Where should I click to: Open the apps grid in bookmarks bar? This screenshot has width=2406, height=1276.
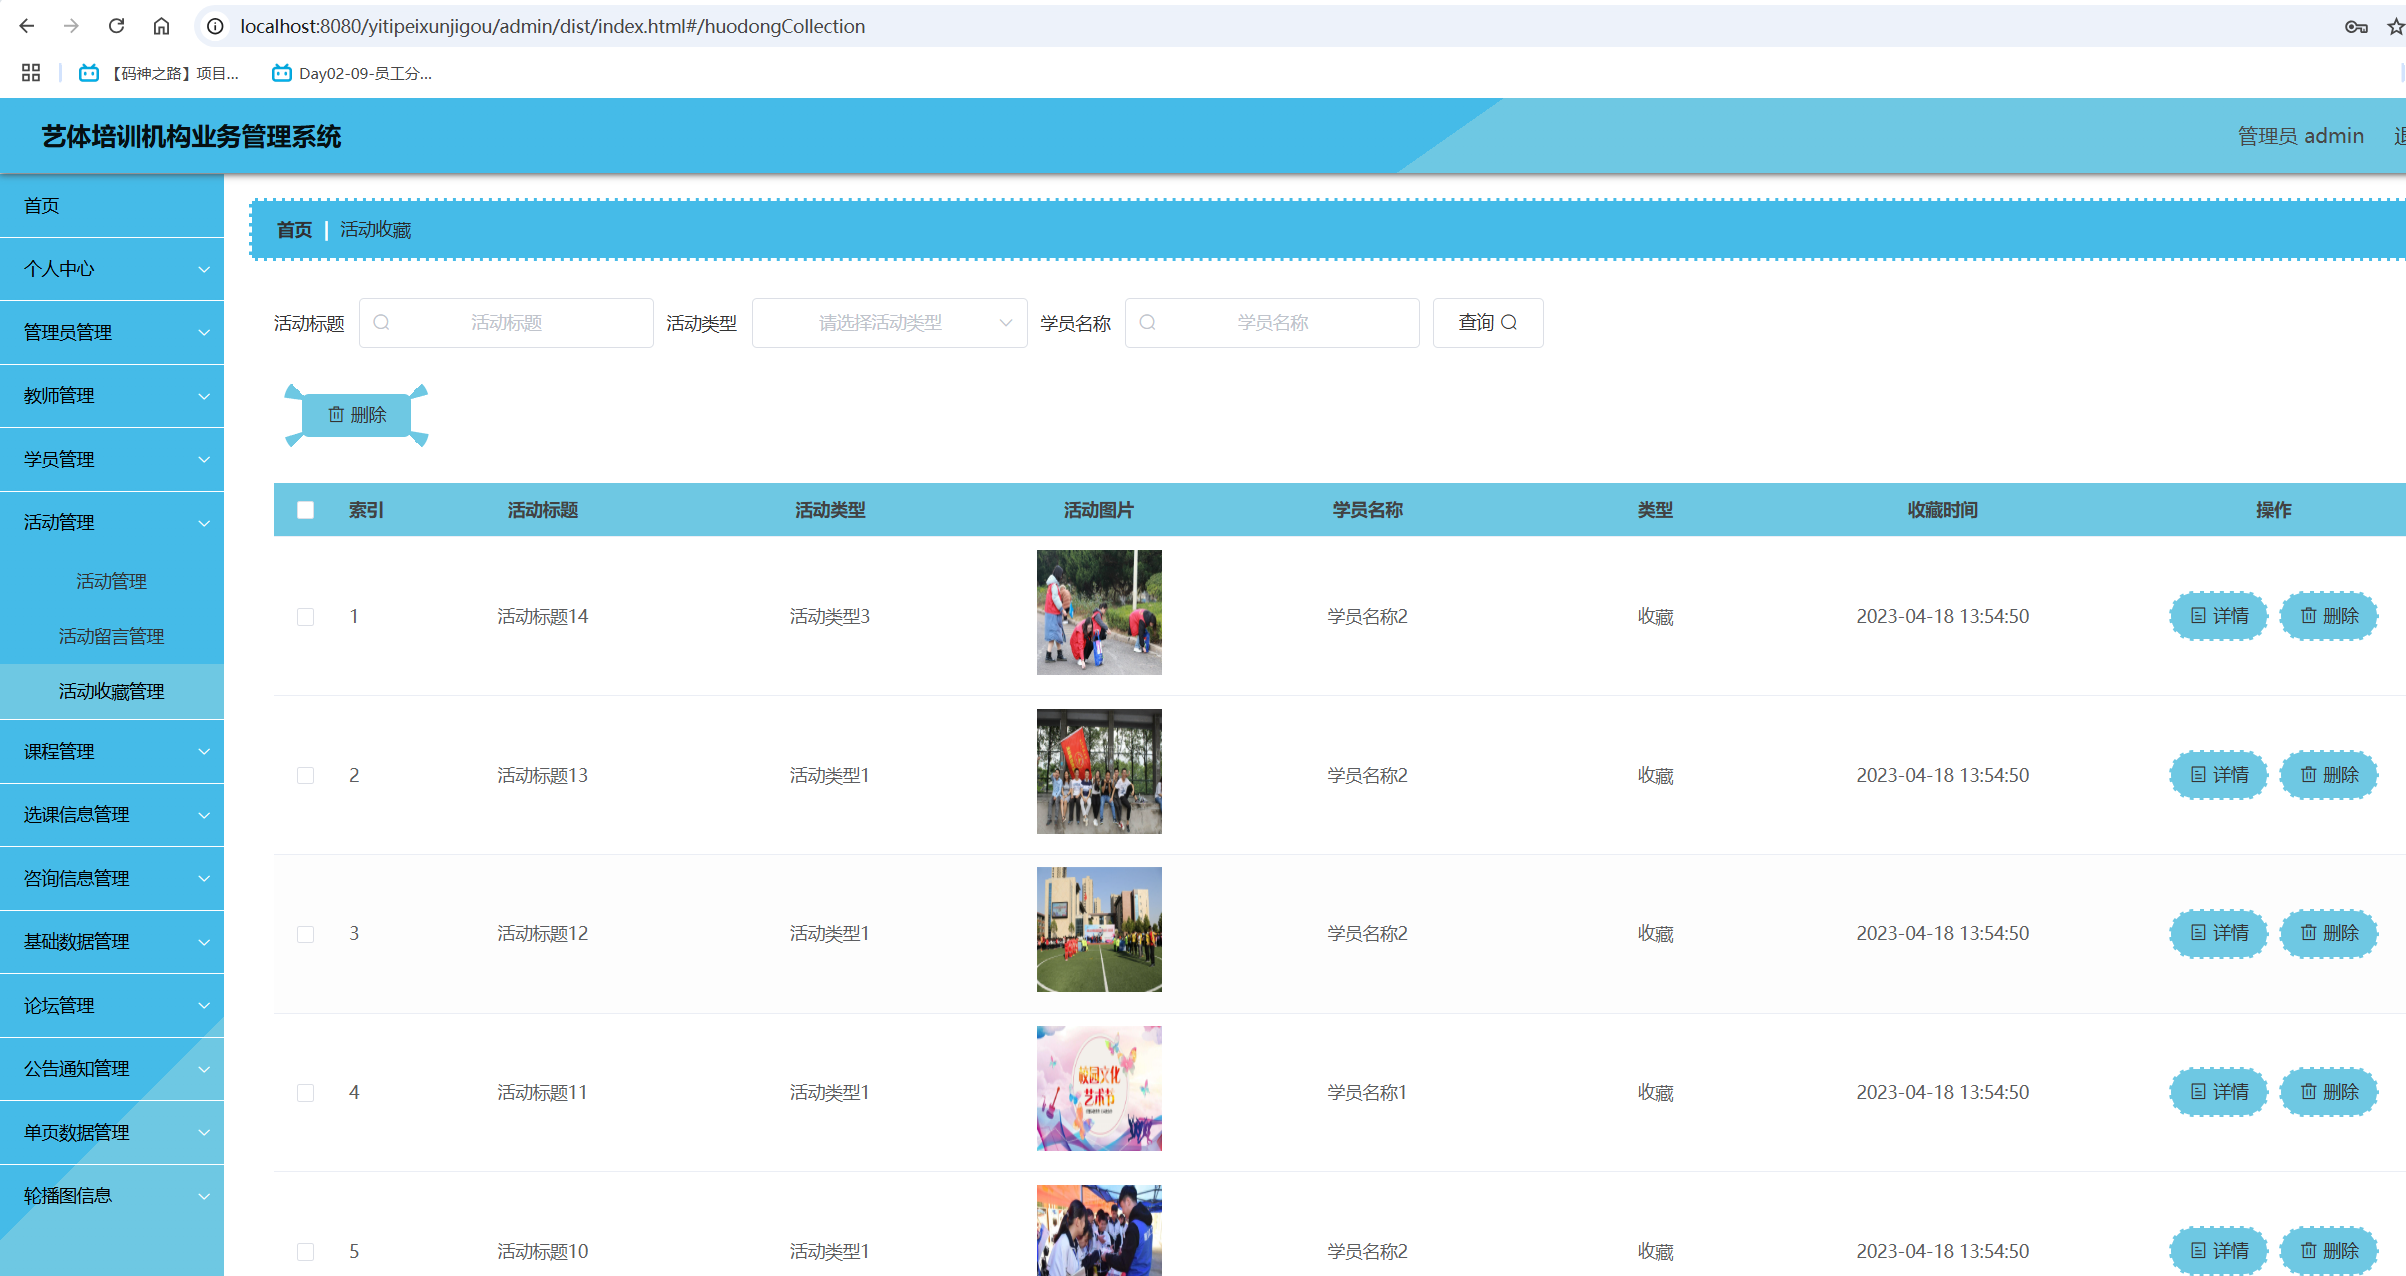pyautogui.click(x=31, y=73)
